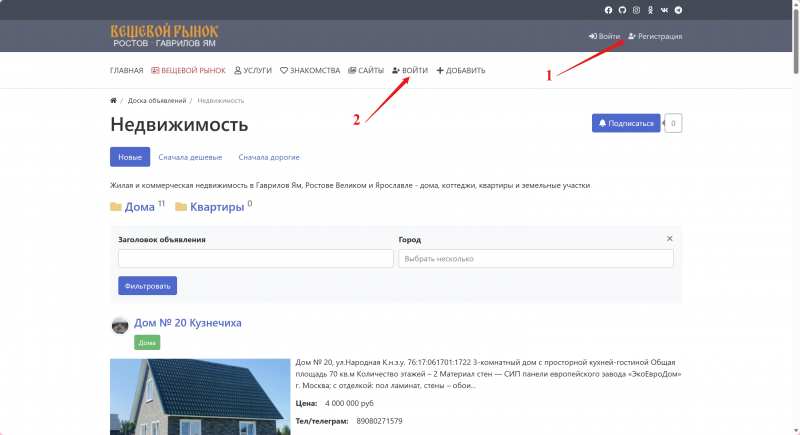Image resolution: width=800 pixels, height=435 pixels.
Task: Open the Instagram social icon
Action: (636, 10)
